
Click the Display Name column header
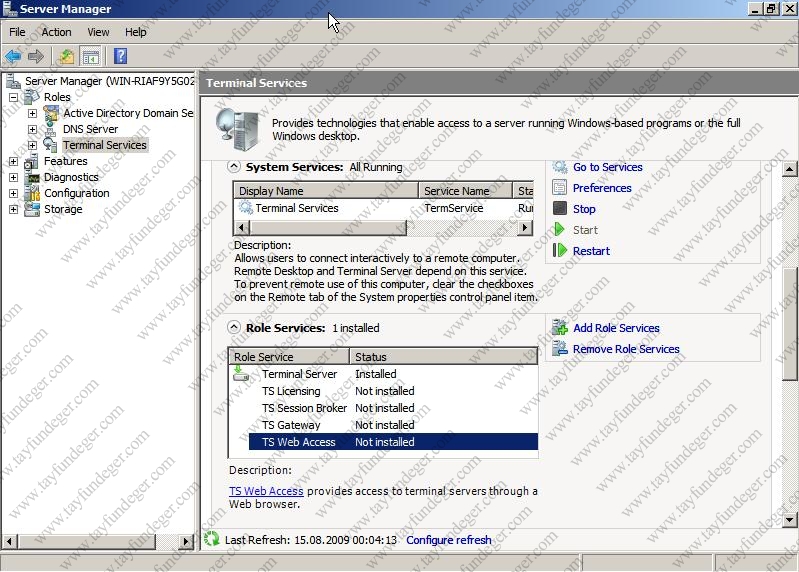pyautogui.click(x=326, y=190)
